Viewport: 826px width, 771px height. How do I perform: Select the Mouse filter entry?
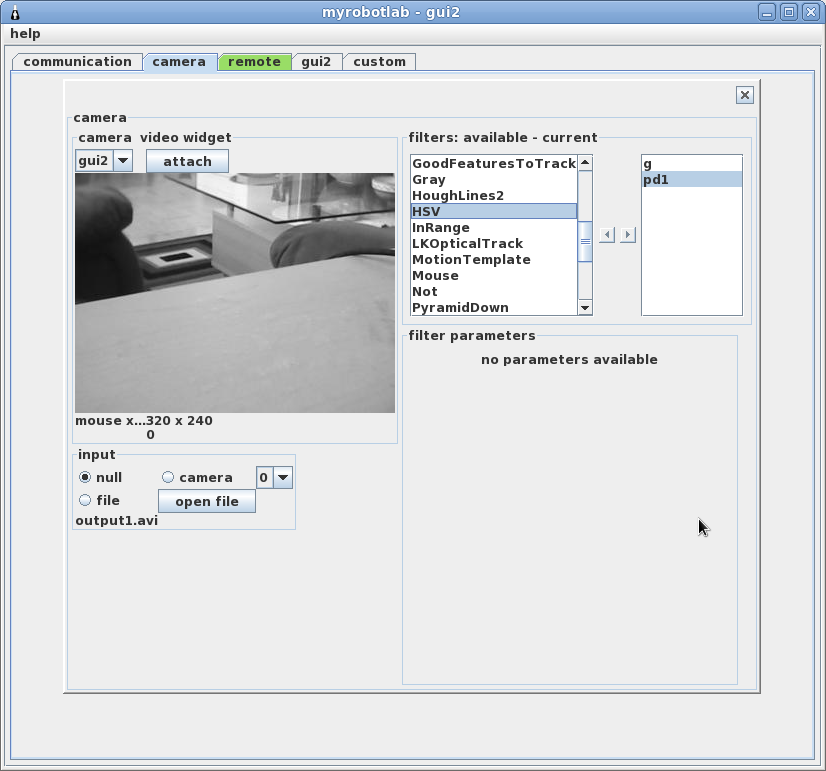tap(494, 275)
